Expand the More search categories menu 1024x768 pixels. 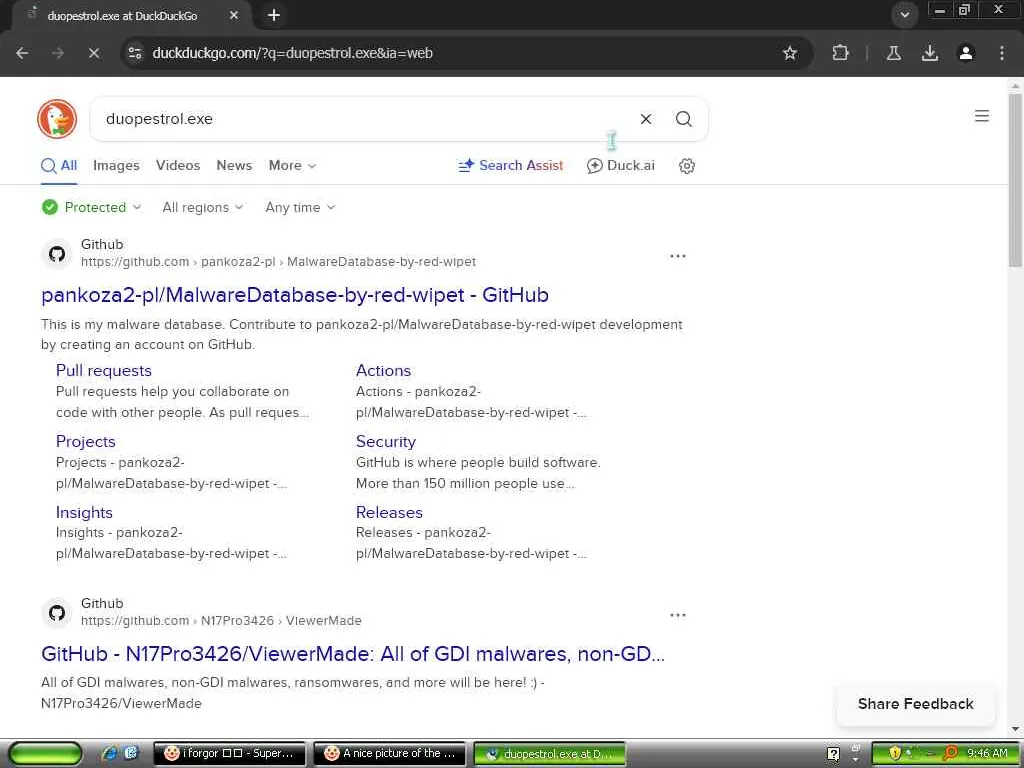pyautogui.click(x=292, y=165)
